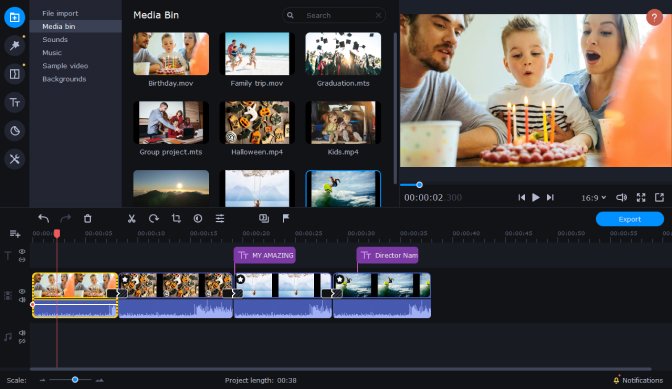Screen dimensions: 672x389
Task: Click the timeline Scale slider handle
Action: [x=75, y=380]
